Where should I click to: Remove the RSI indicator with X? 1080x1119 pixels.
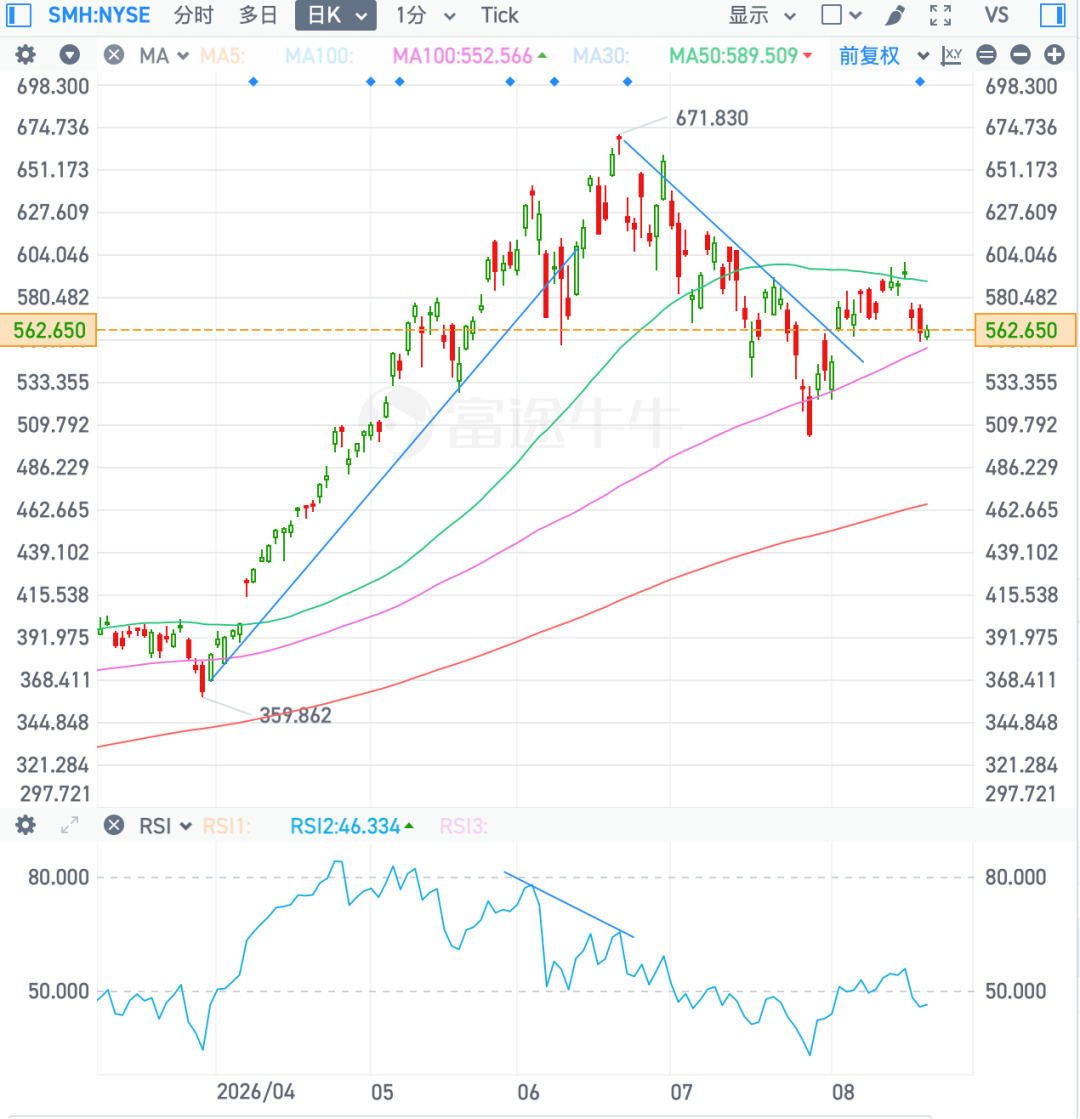[113, 826]
